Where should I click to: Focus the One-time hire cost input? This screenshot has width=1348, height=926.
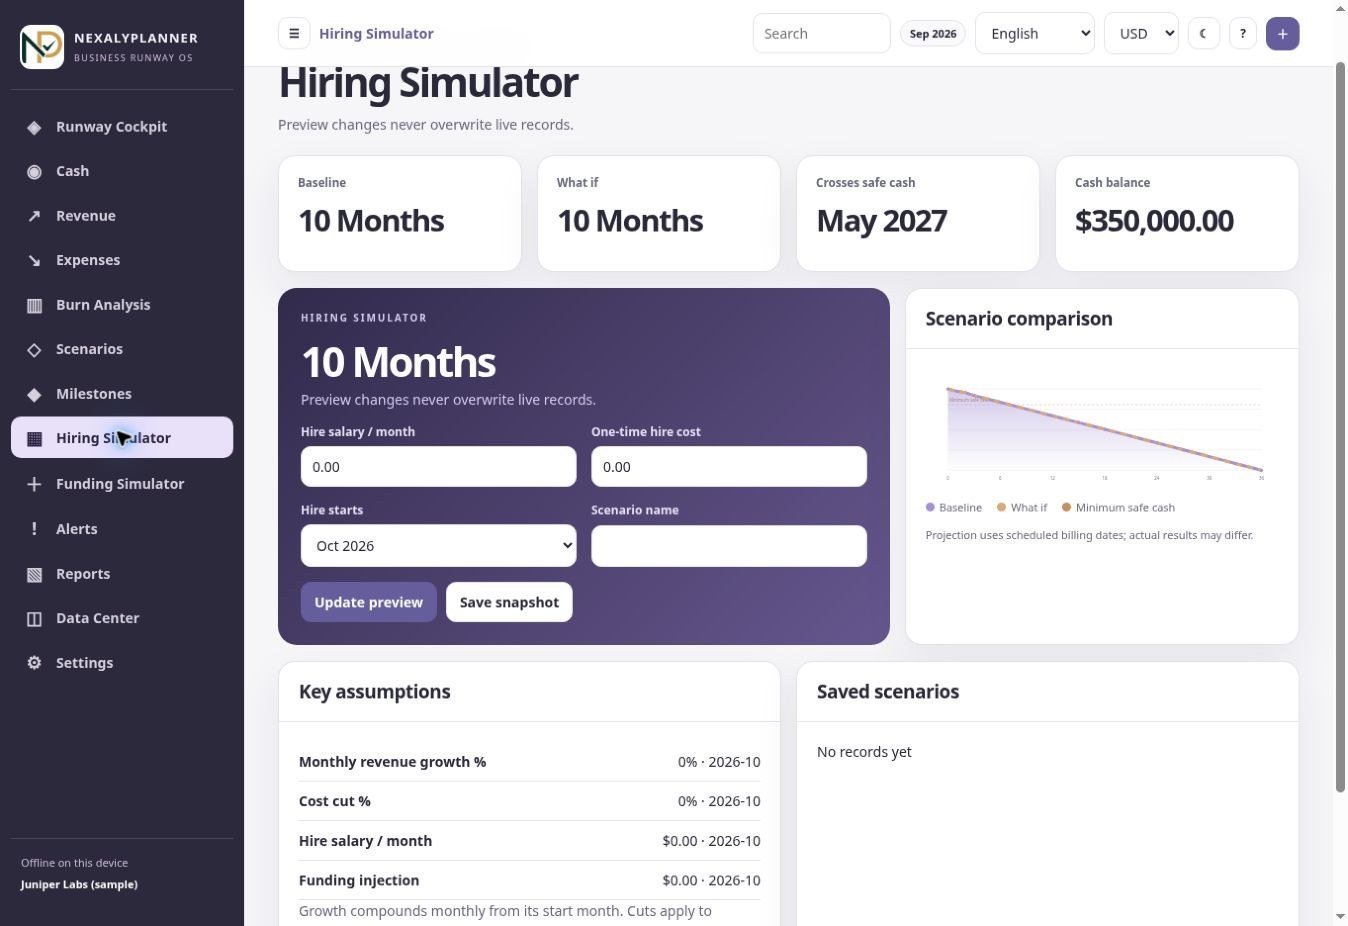click(x=729, y=467)
